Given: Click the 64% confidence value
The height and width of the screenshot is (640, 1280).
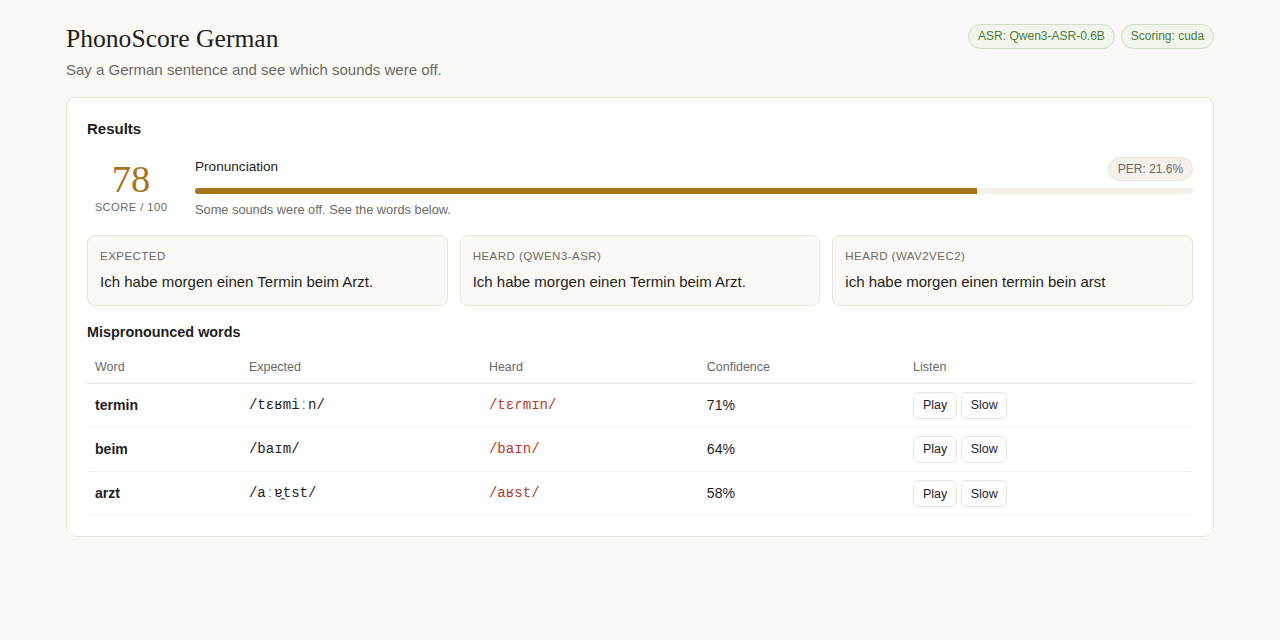Looking at the screenshot, I should [721, 449].
